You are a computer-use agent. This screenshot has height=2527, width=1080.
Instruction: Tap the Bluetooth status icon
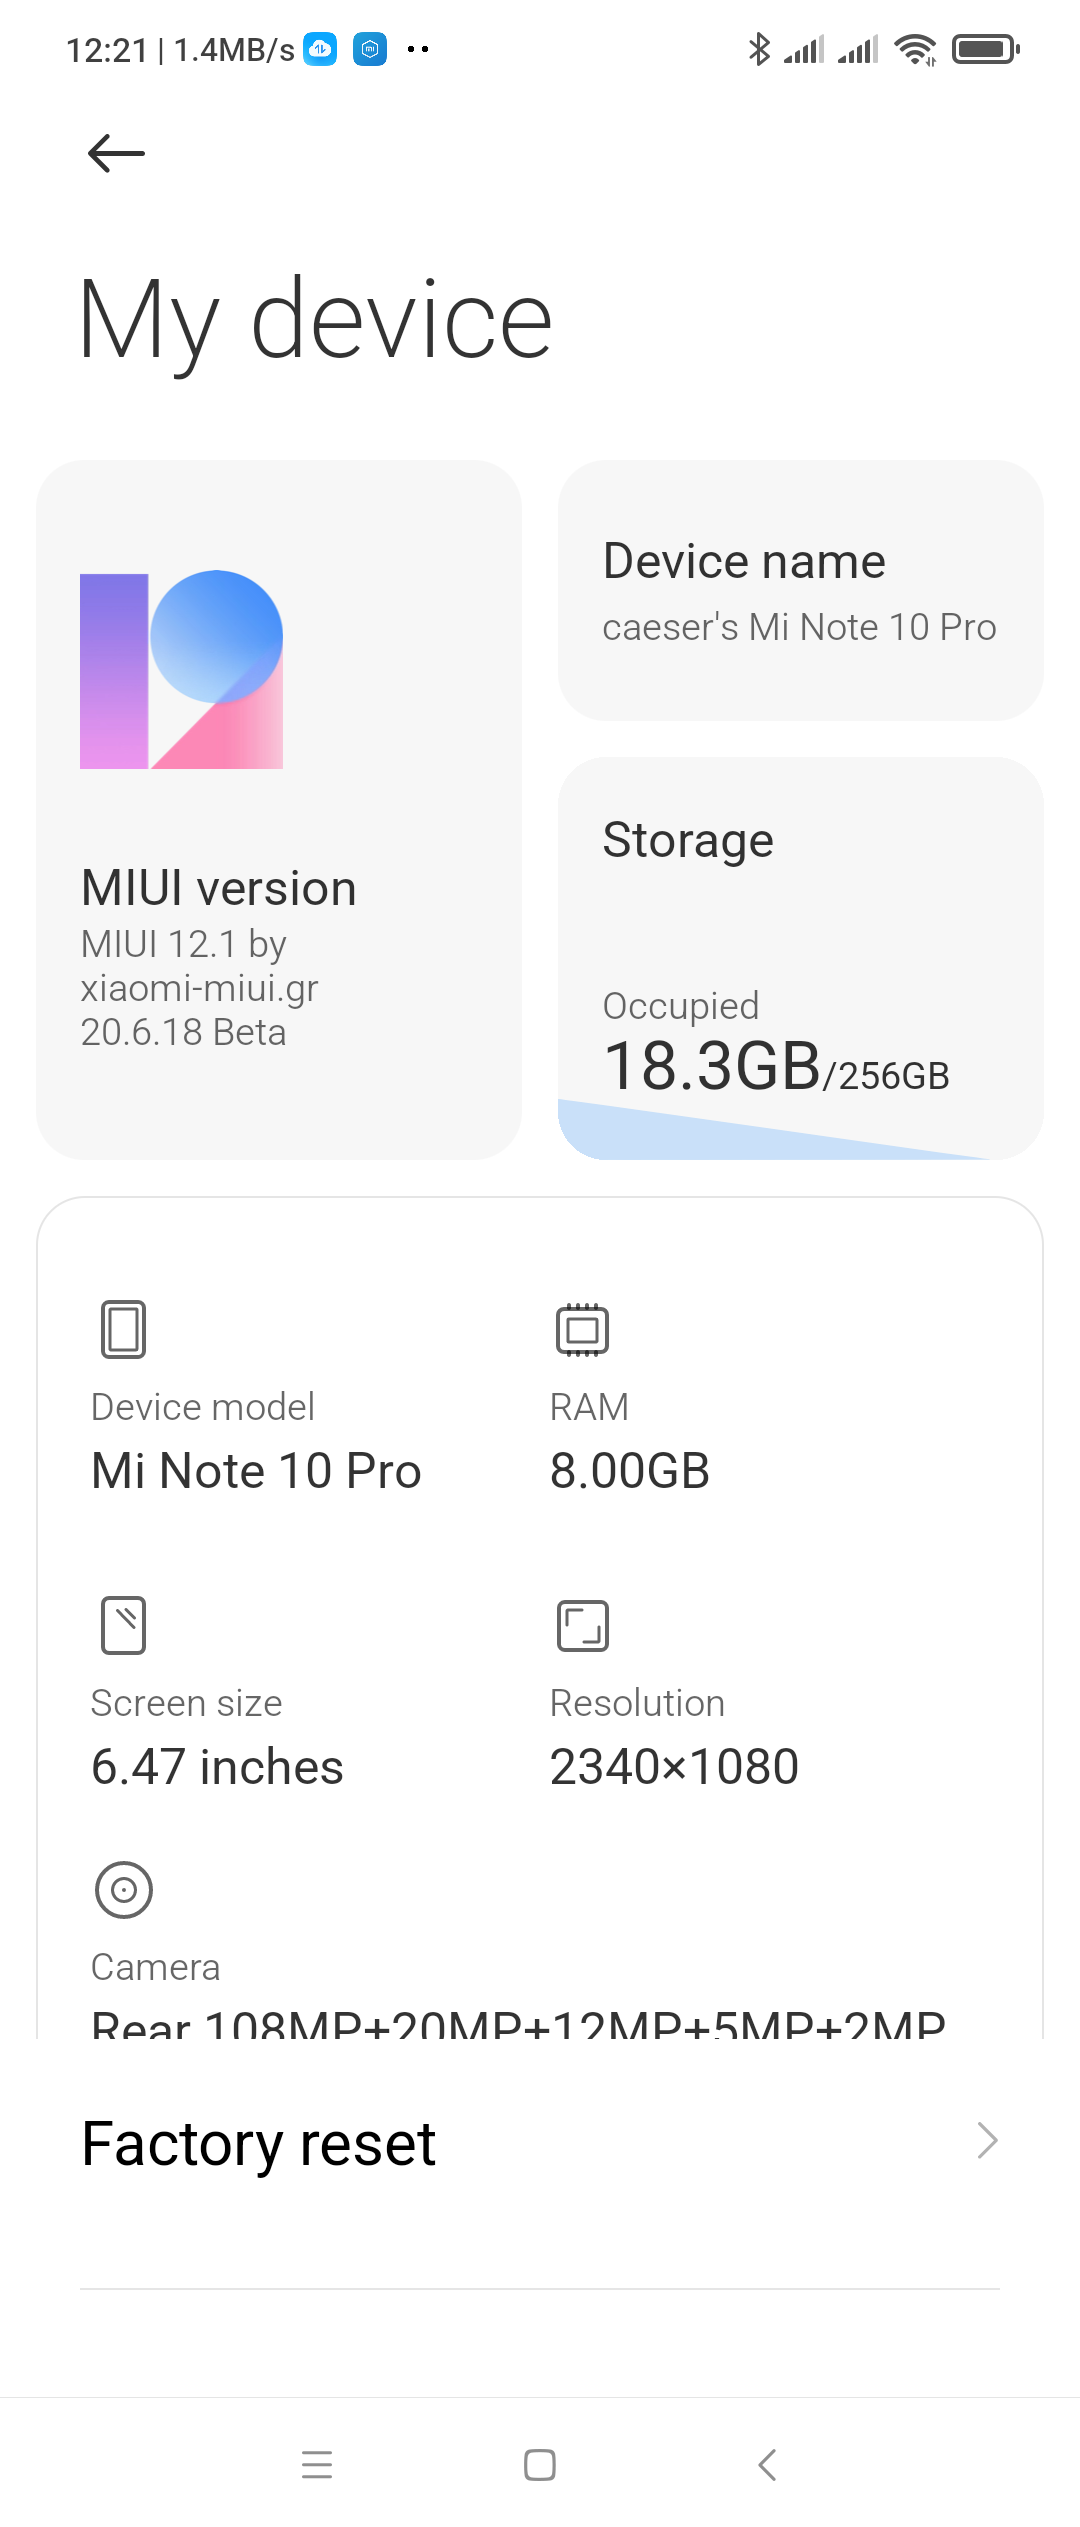759,49
